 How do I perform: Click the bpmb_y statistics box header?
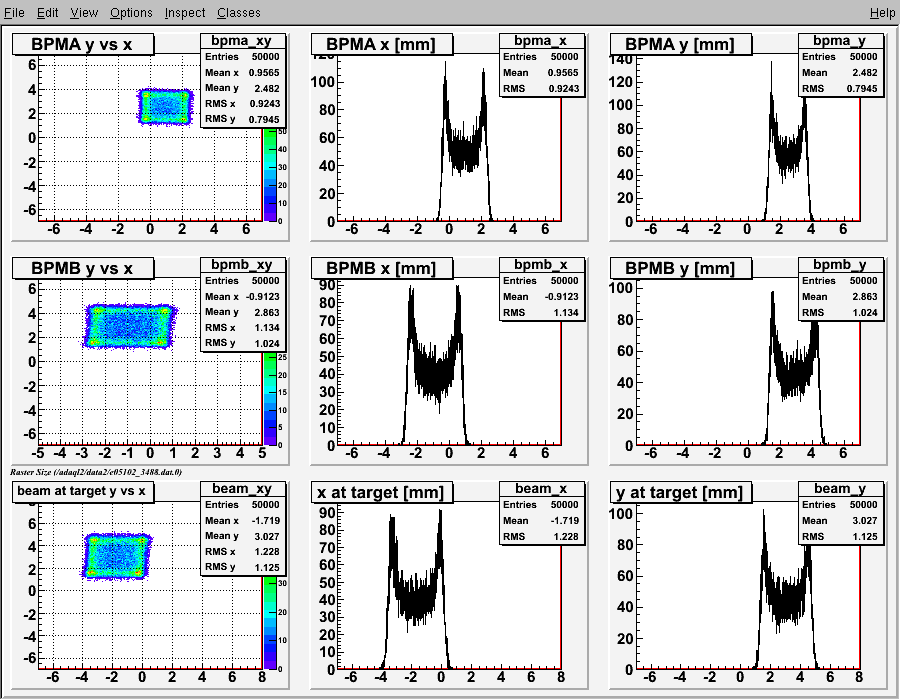(840, 265)
